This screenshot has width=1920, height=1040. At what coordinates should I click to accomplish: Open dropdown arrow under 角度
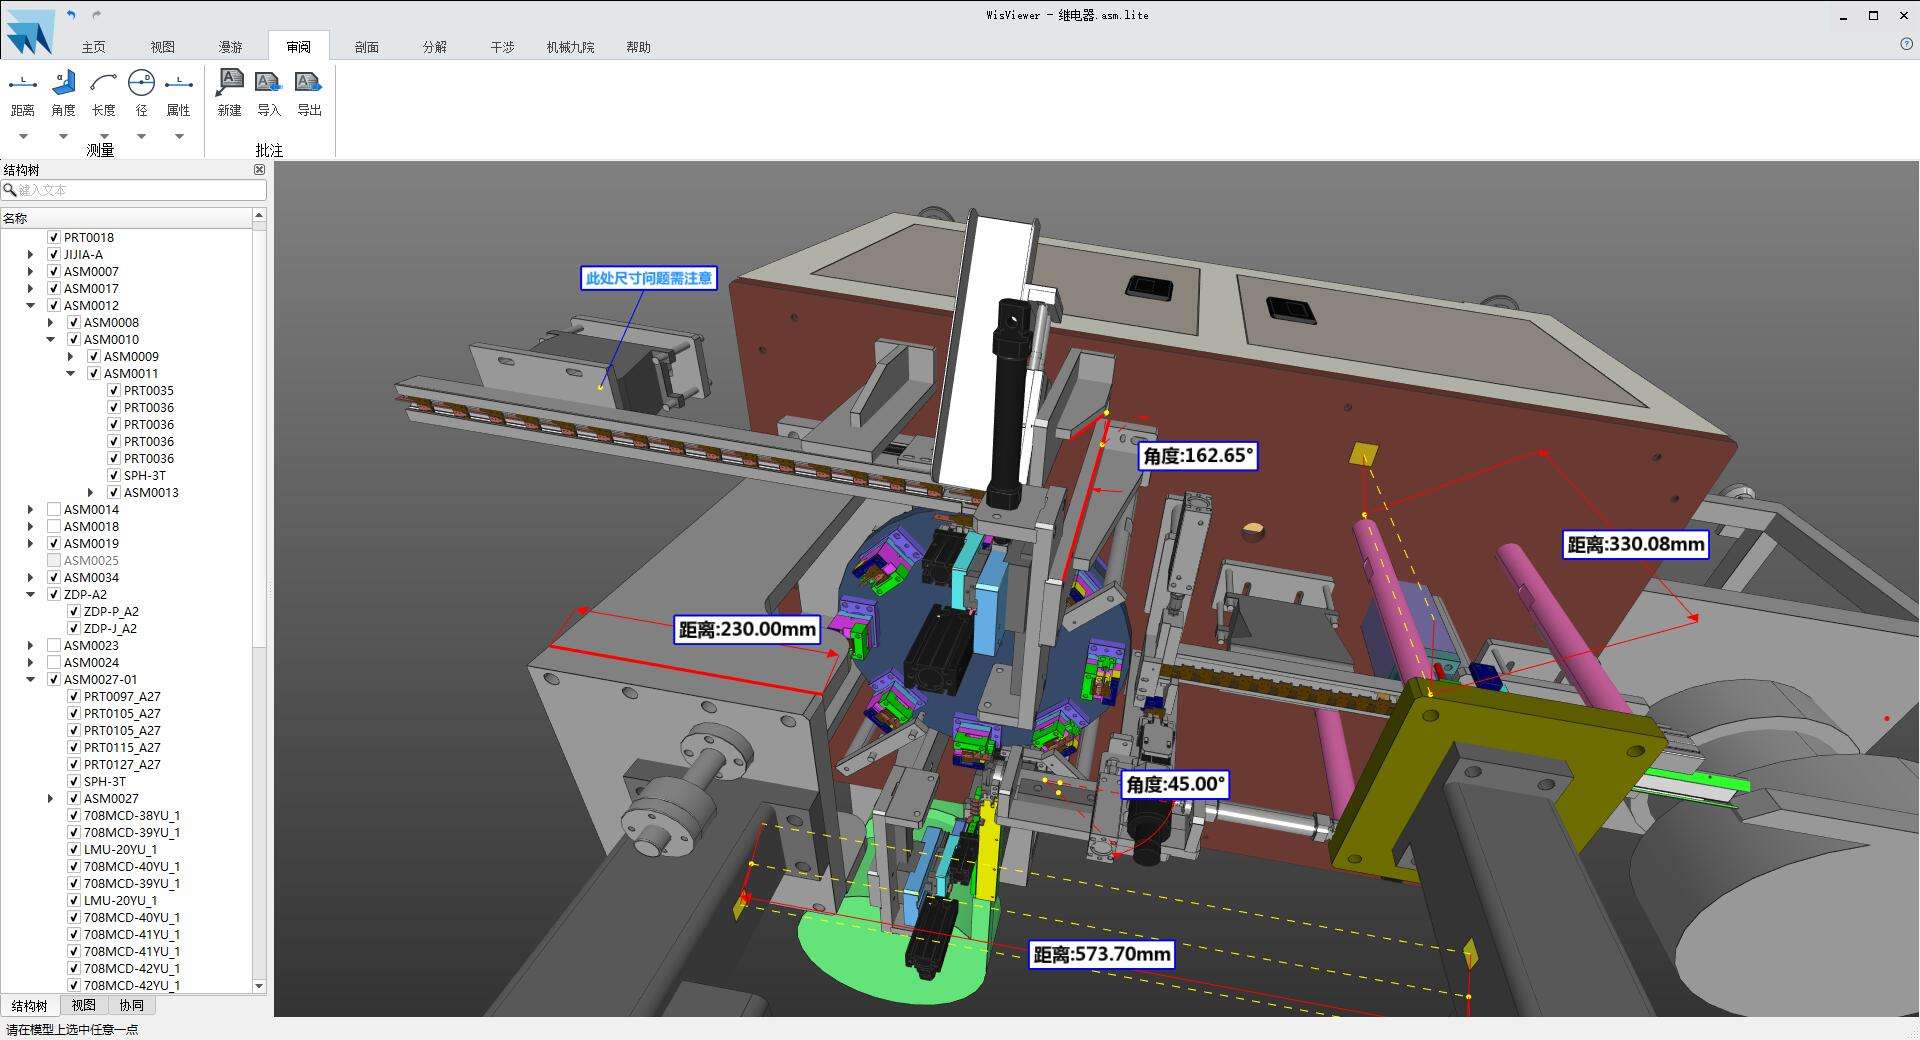[x=63, y=136]
